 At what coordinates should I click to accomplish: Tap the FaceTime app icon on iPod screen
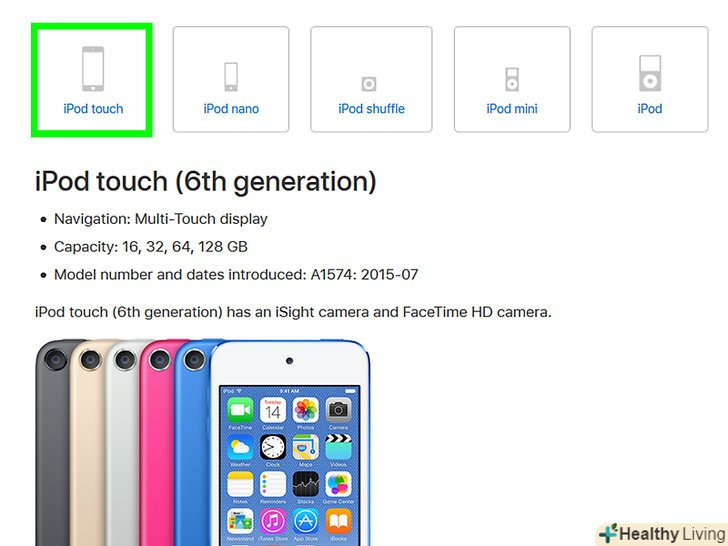pos(240,410)
